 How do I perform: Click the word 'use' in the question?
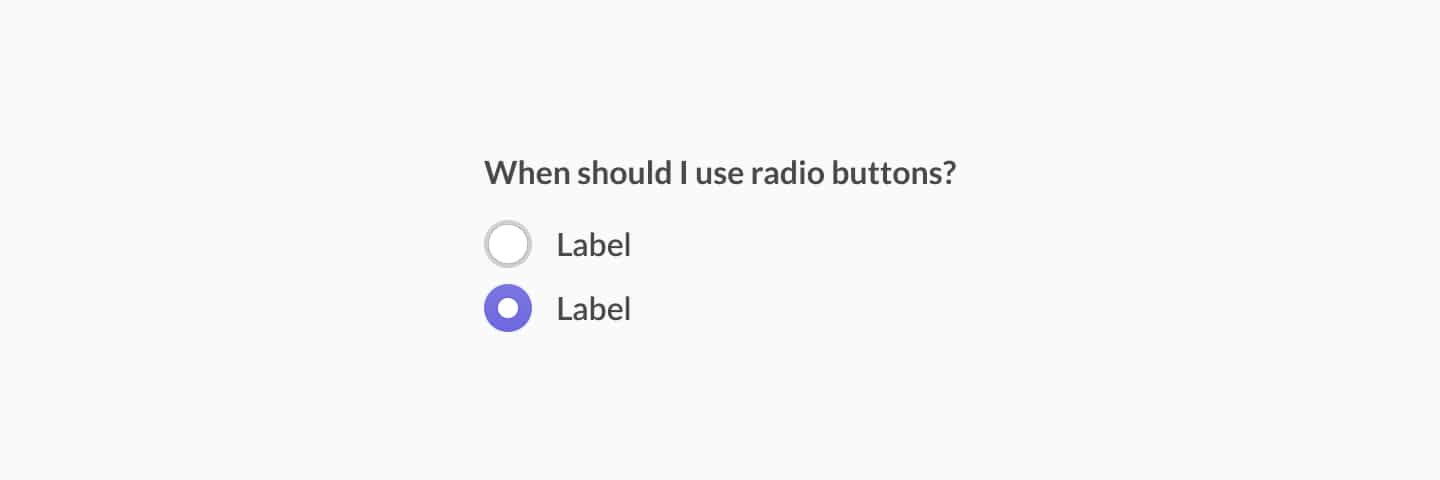(x=720, y=175)
